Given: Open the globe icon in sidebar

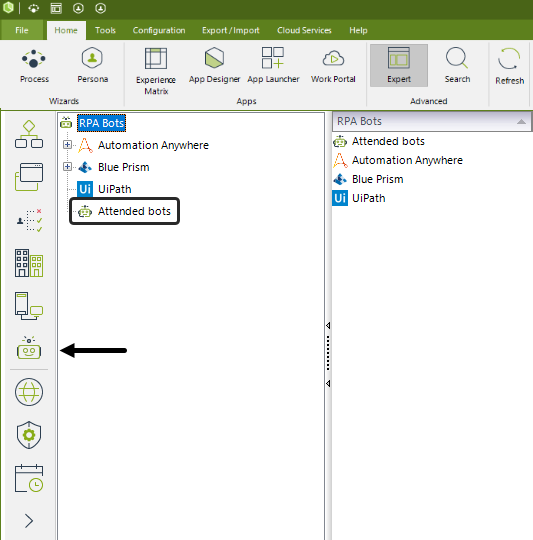Looking at the screenshot, I should 29,392.
